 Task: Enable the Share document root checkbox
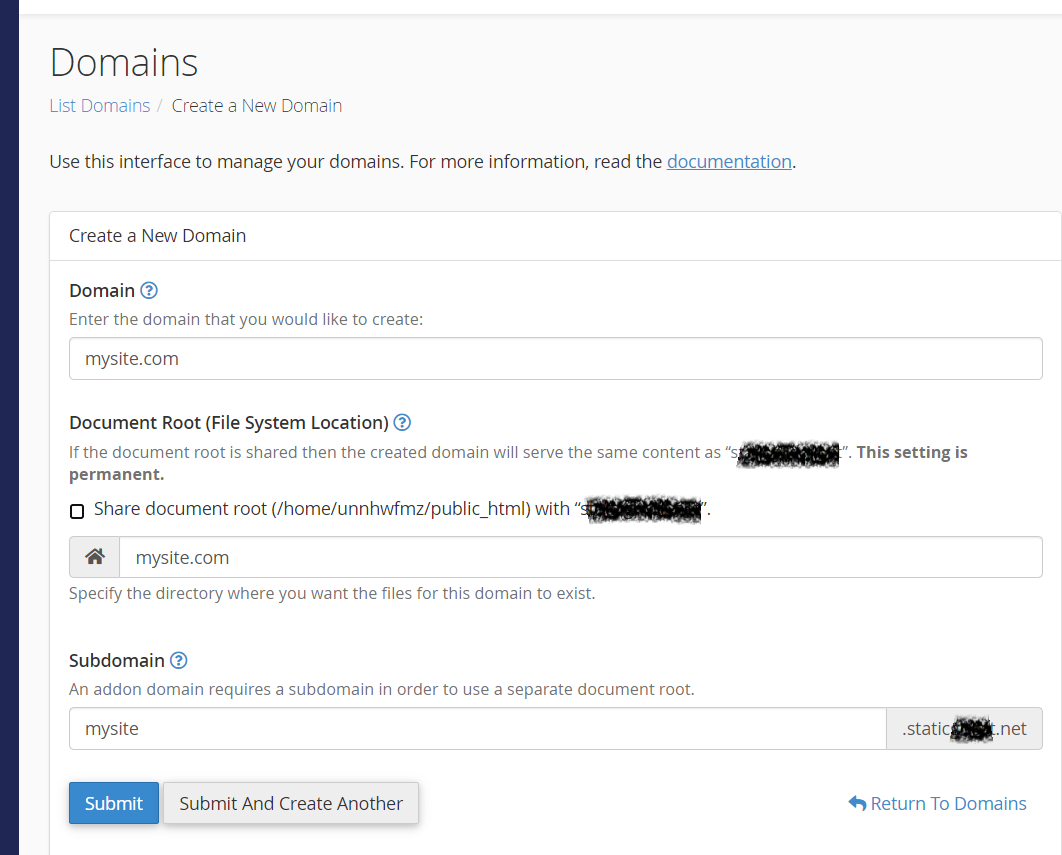(x=77, y=511)
